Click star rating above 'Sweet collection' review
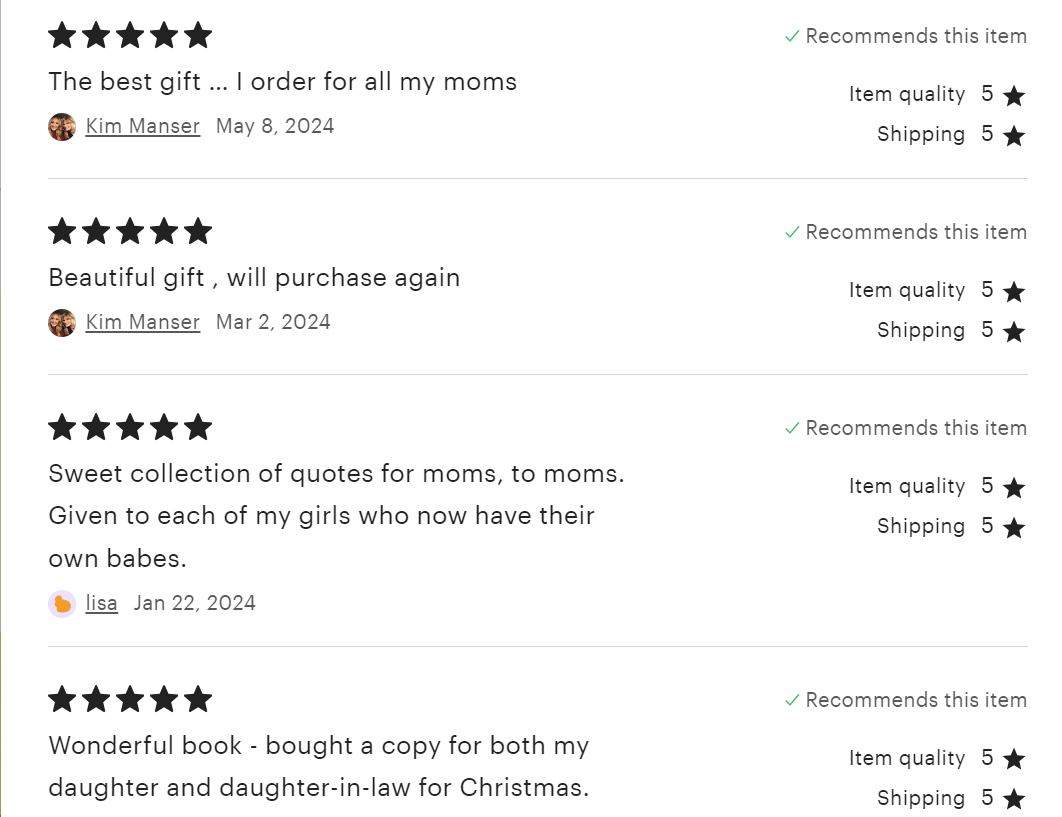Image resolution: width=1062 pixels, height=817 pixels. coord(130,428)
